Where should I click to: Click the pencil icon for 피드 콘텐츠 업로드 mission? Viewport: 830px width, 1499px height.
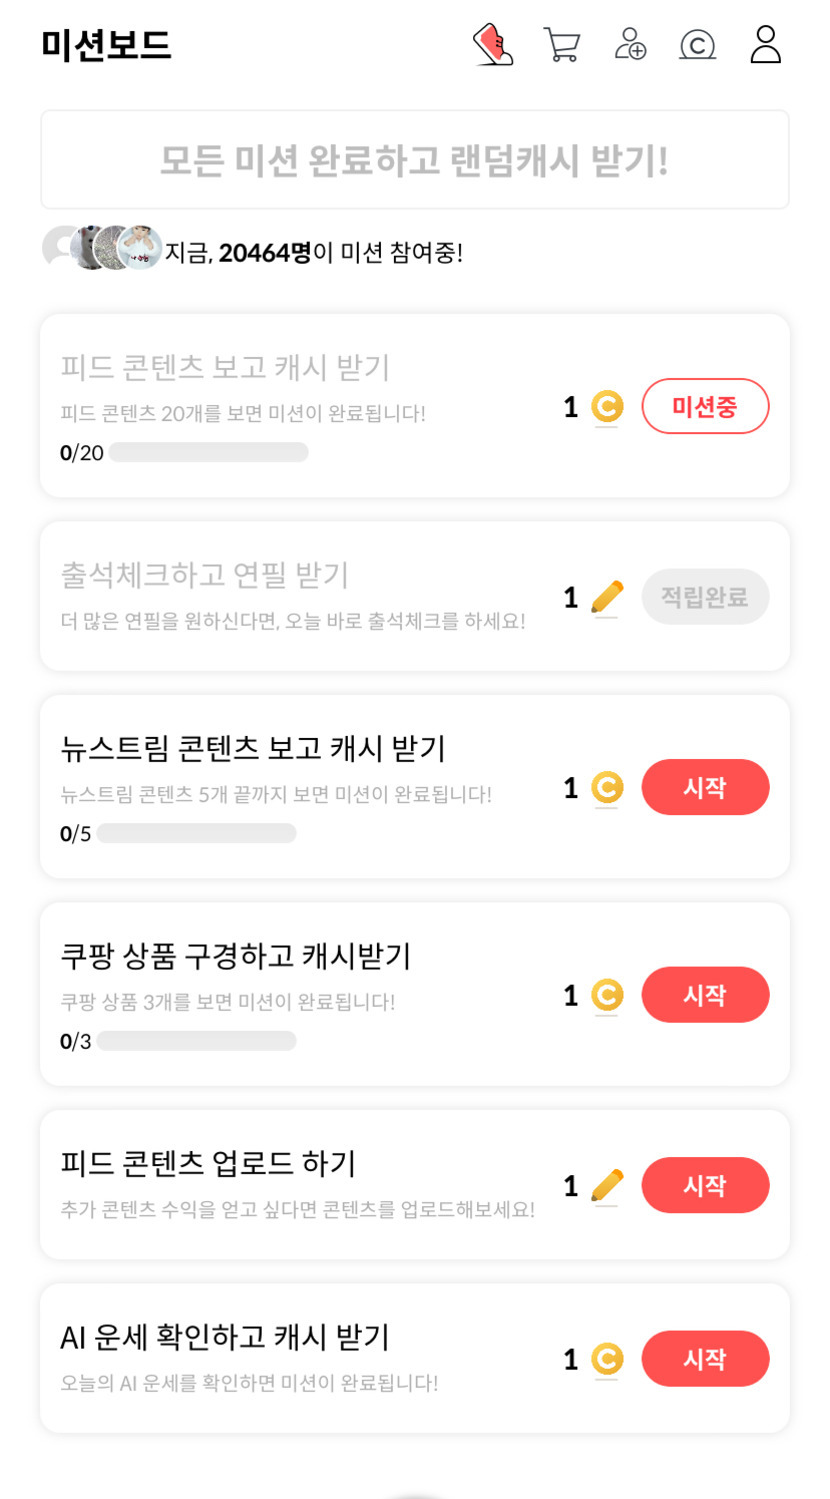607,1185
